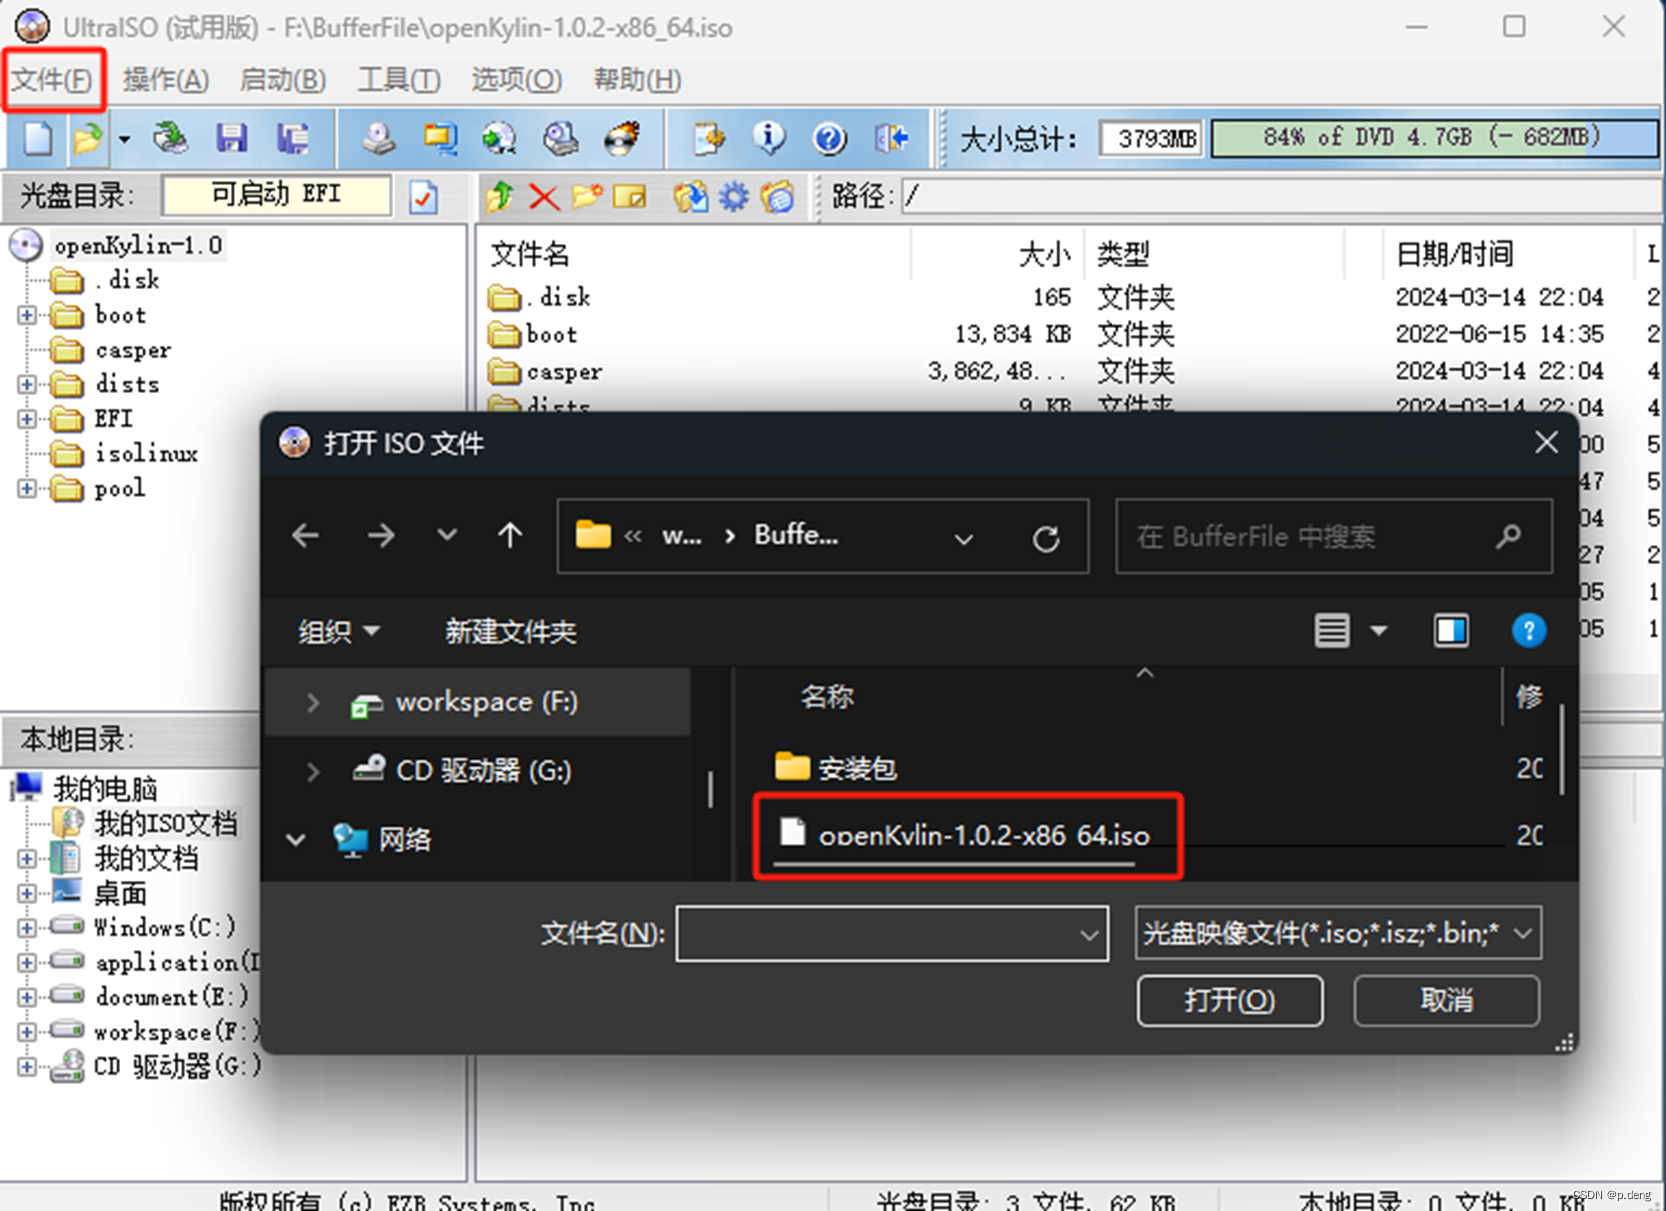Click the New blank image toolbar icon
The image size is (1666, 1211).
38,138
